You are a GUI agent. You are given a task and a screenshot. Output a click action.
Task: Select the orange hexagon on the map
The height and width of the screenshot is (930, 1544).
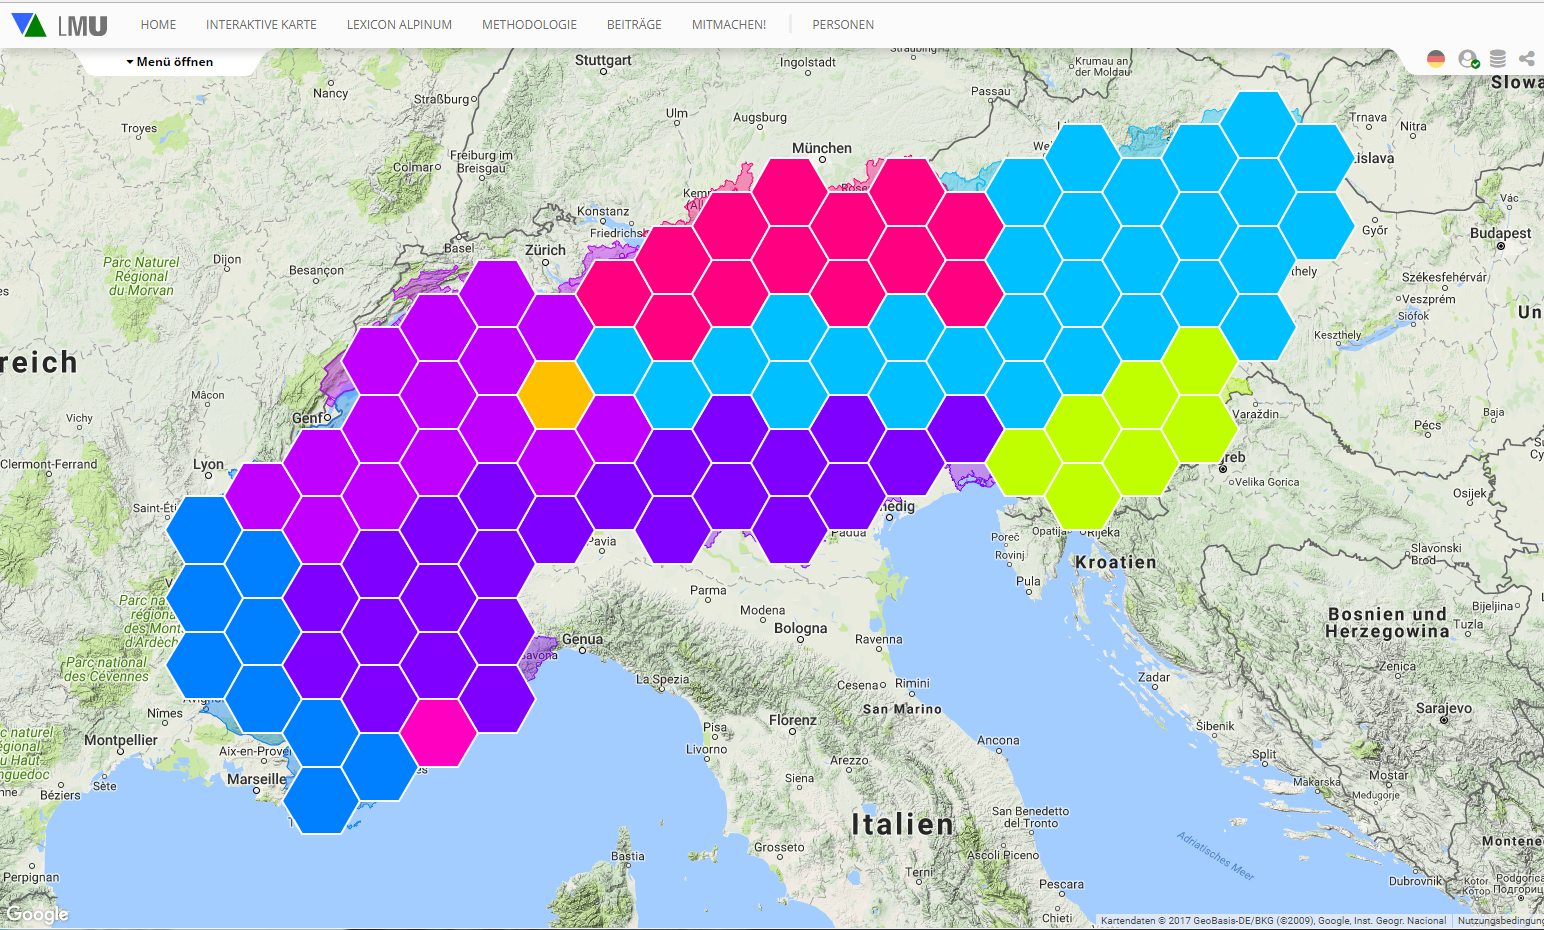coord(556,395)
